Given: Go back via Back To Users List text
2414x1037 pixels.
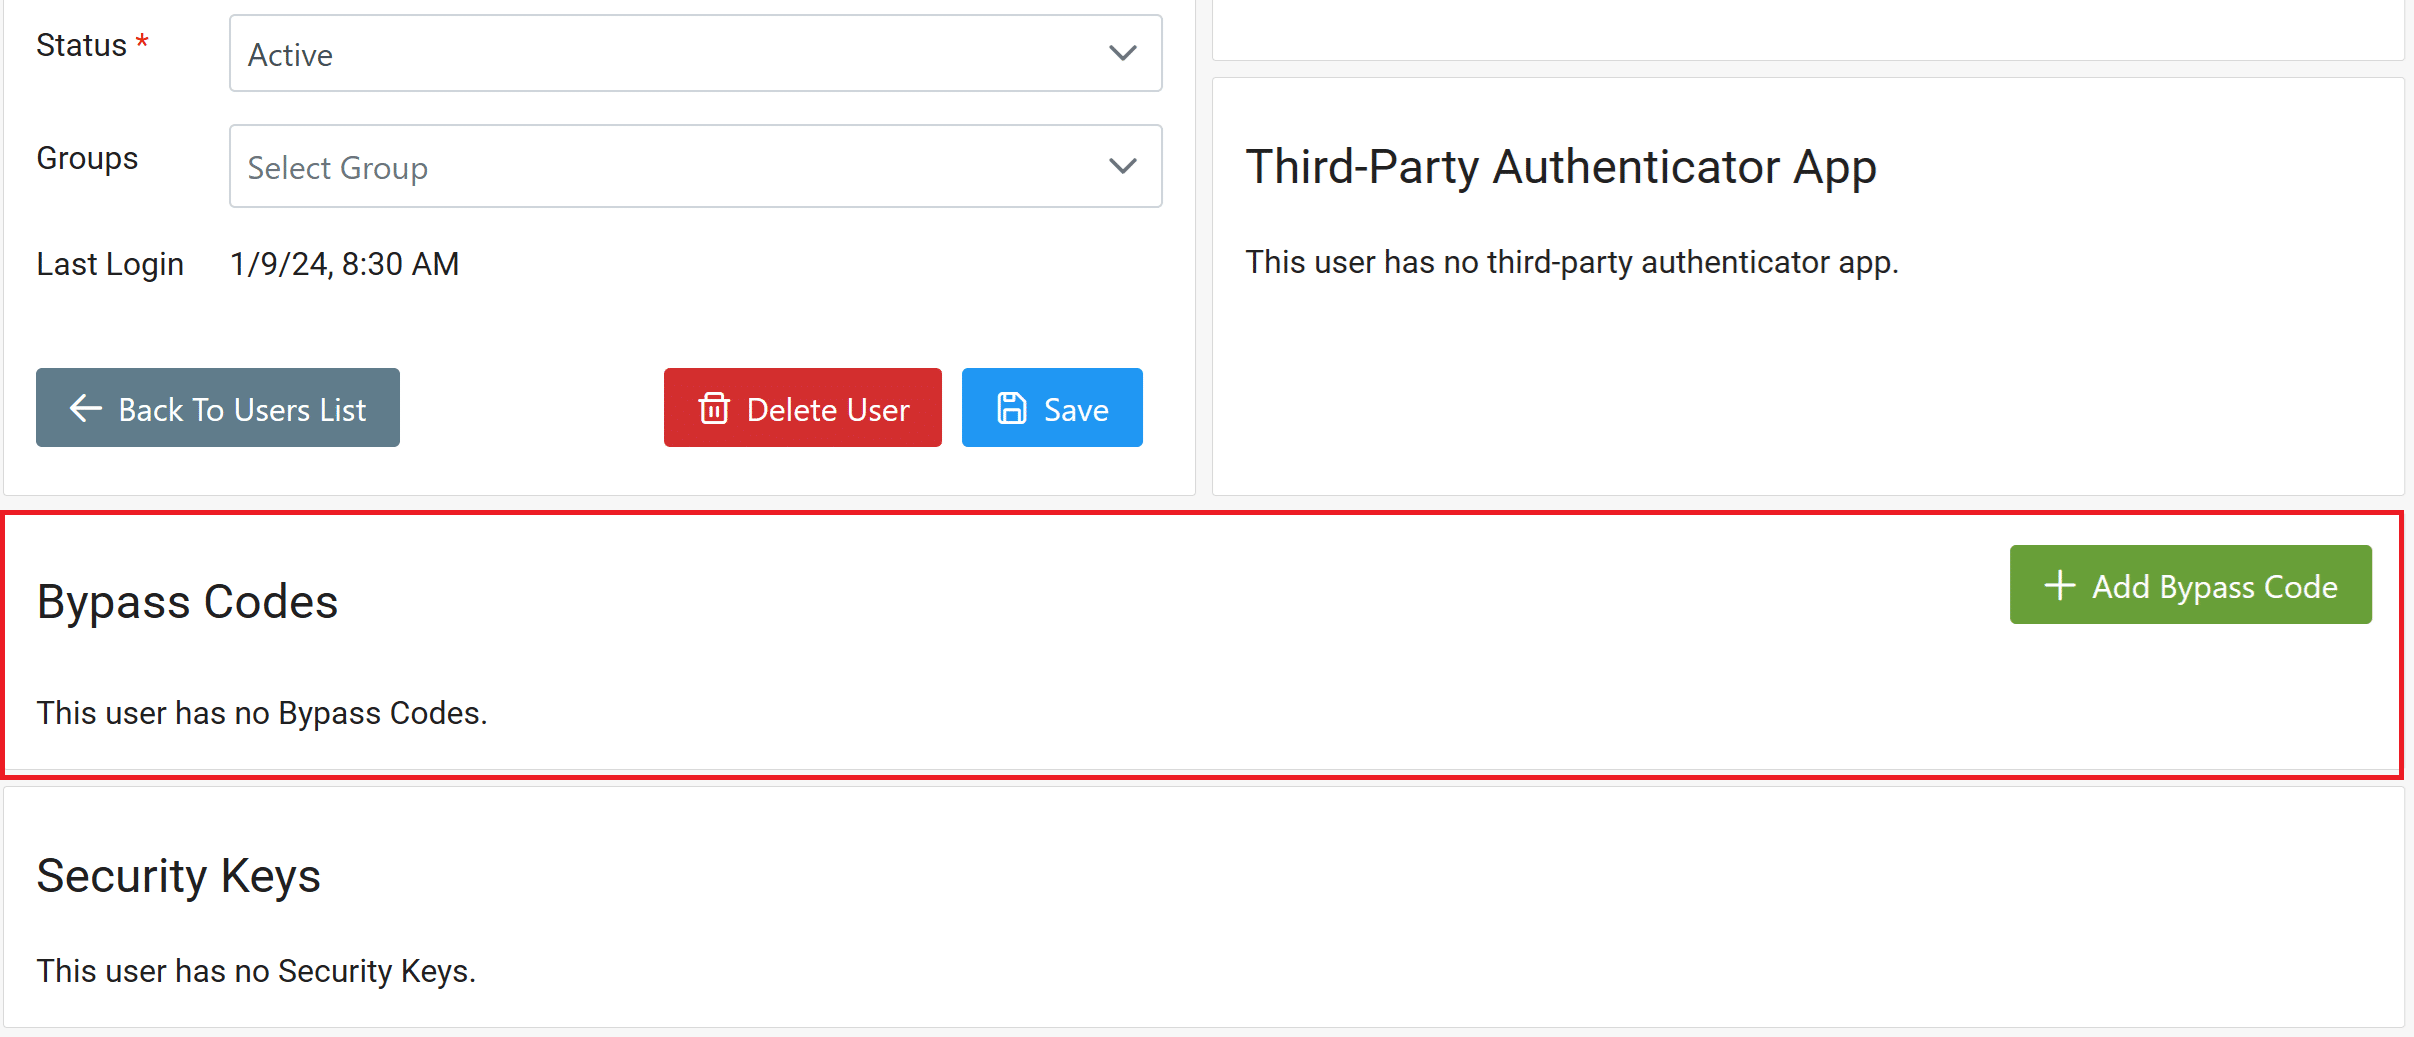Looking at the screenshot, I should pyautogui.click(x=242, y=410).
